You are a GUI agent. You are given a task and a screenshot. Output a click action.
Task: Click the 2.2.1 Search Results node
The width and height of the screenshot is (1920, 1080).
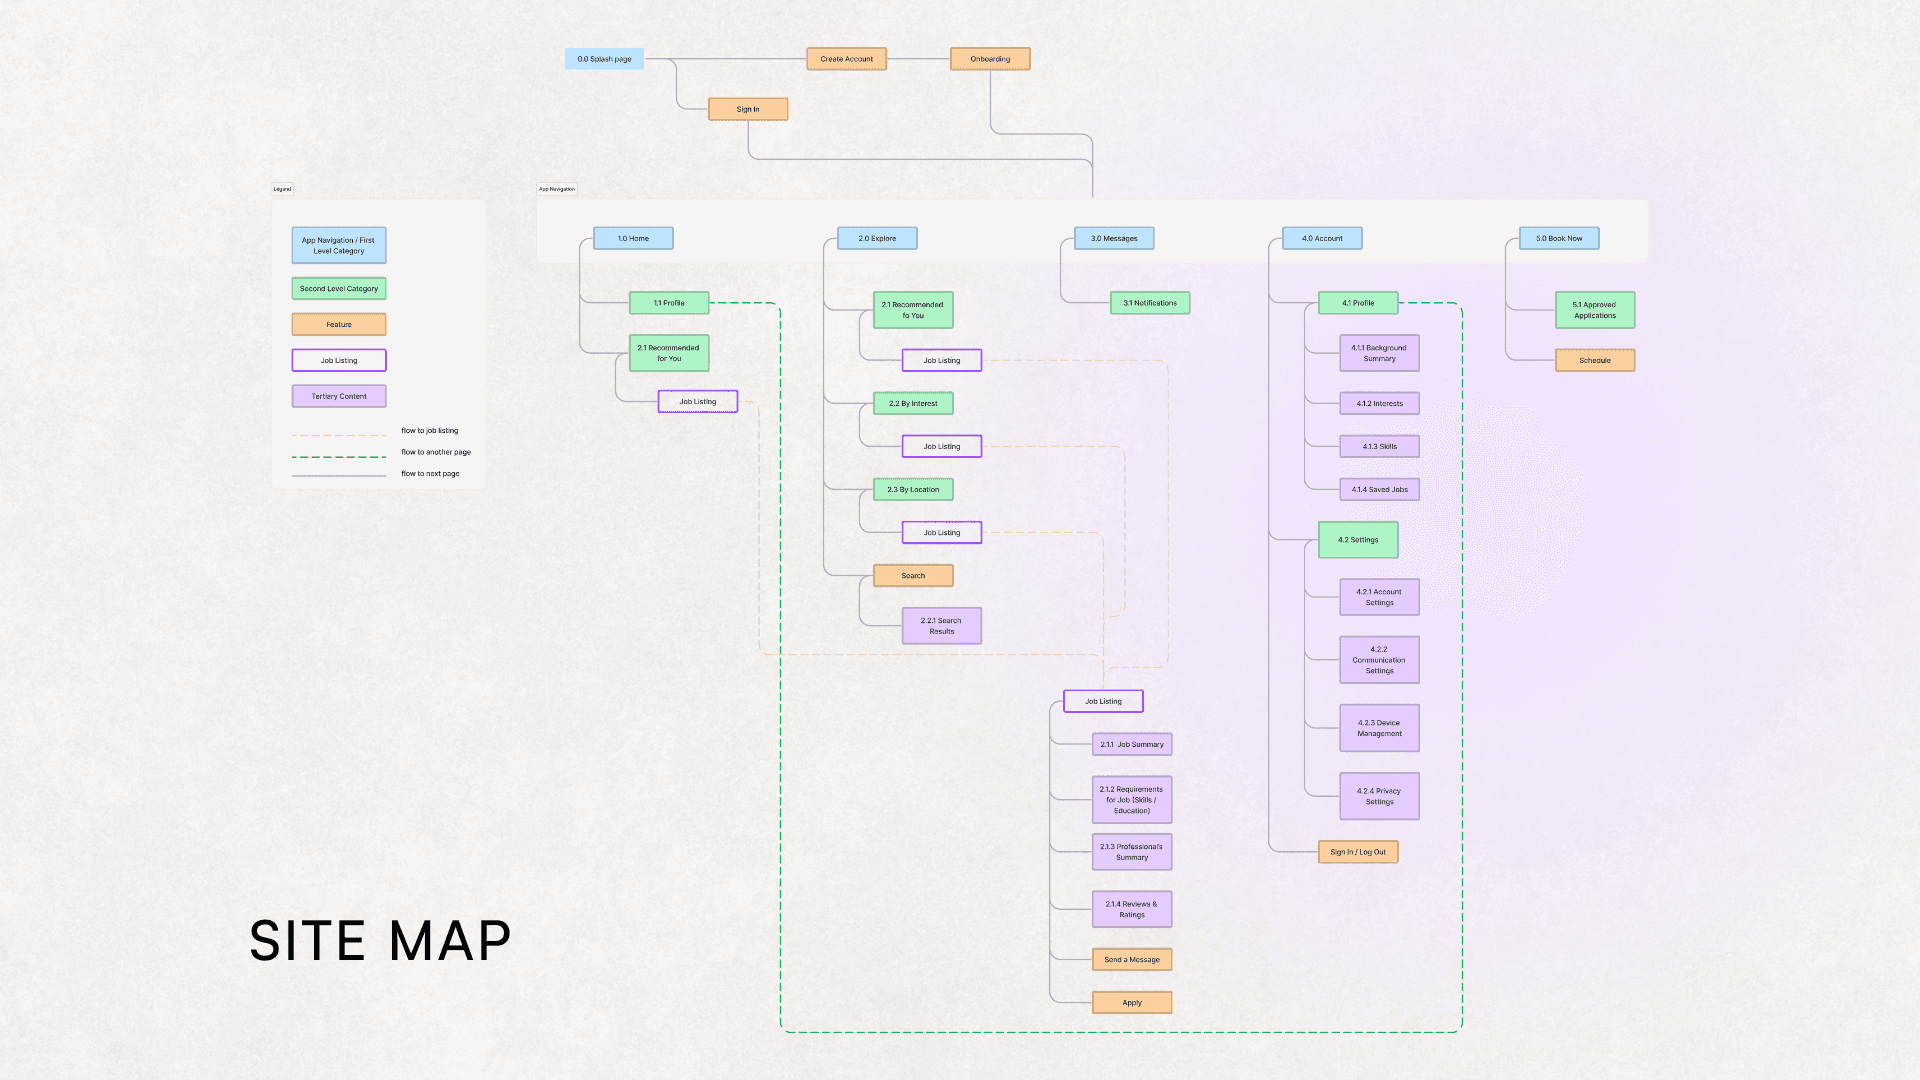(x=941, y=626)
